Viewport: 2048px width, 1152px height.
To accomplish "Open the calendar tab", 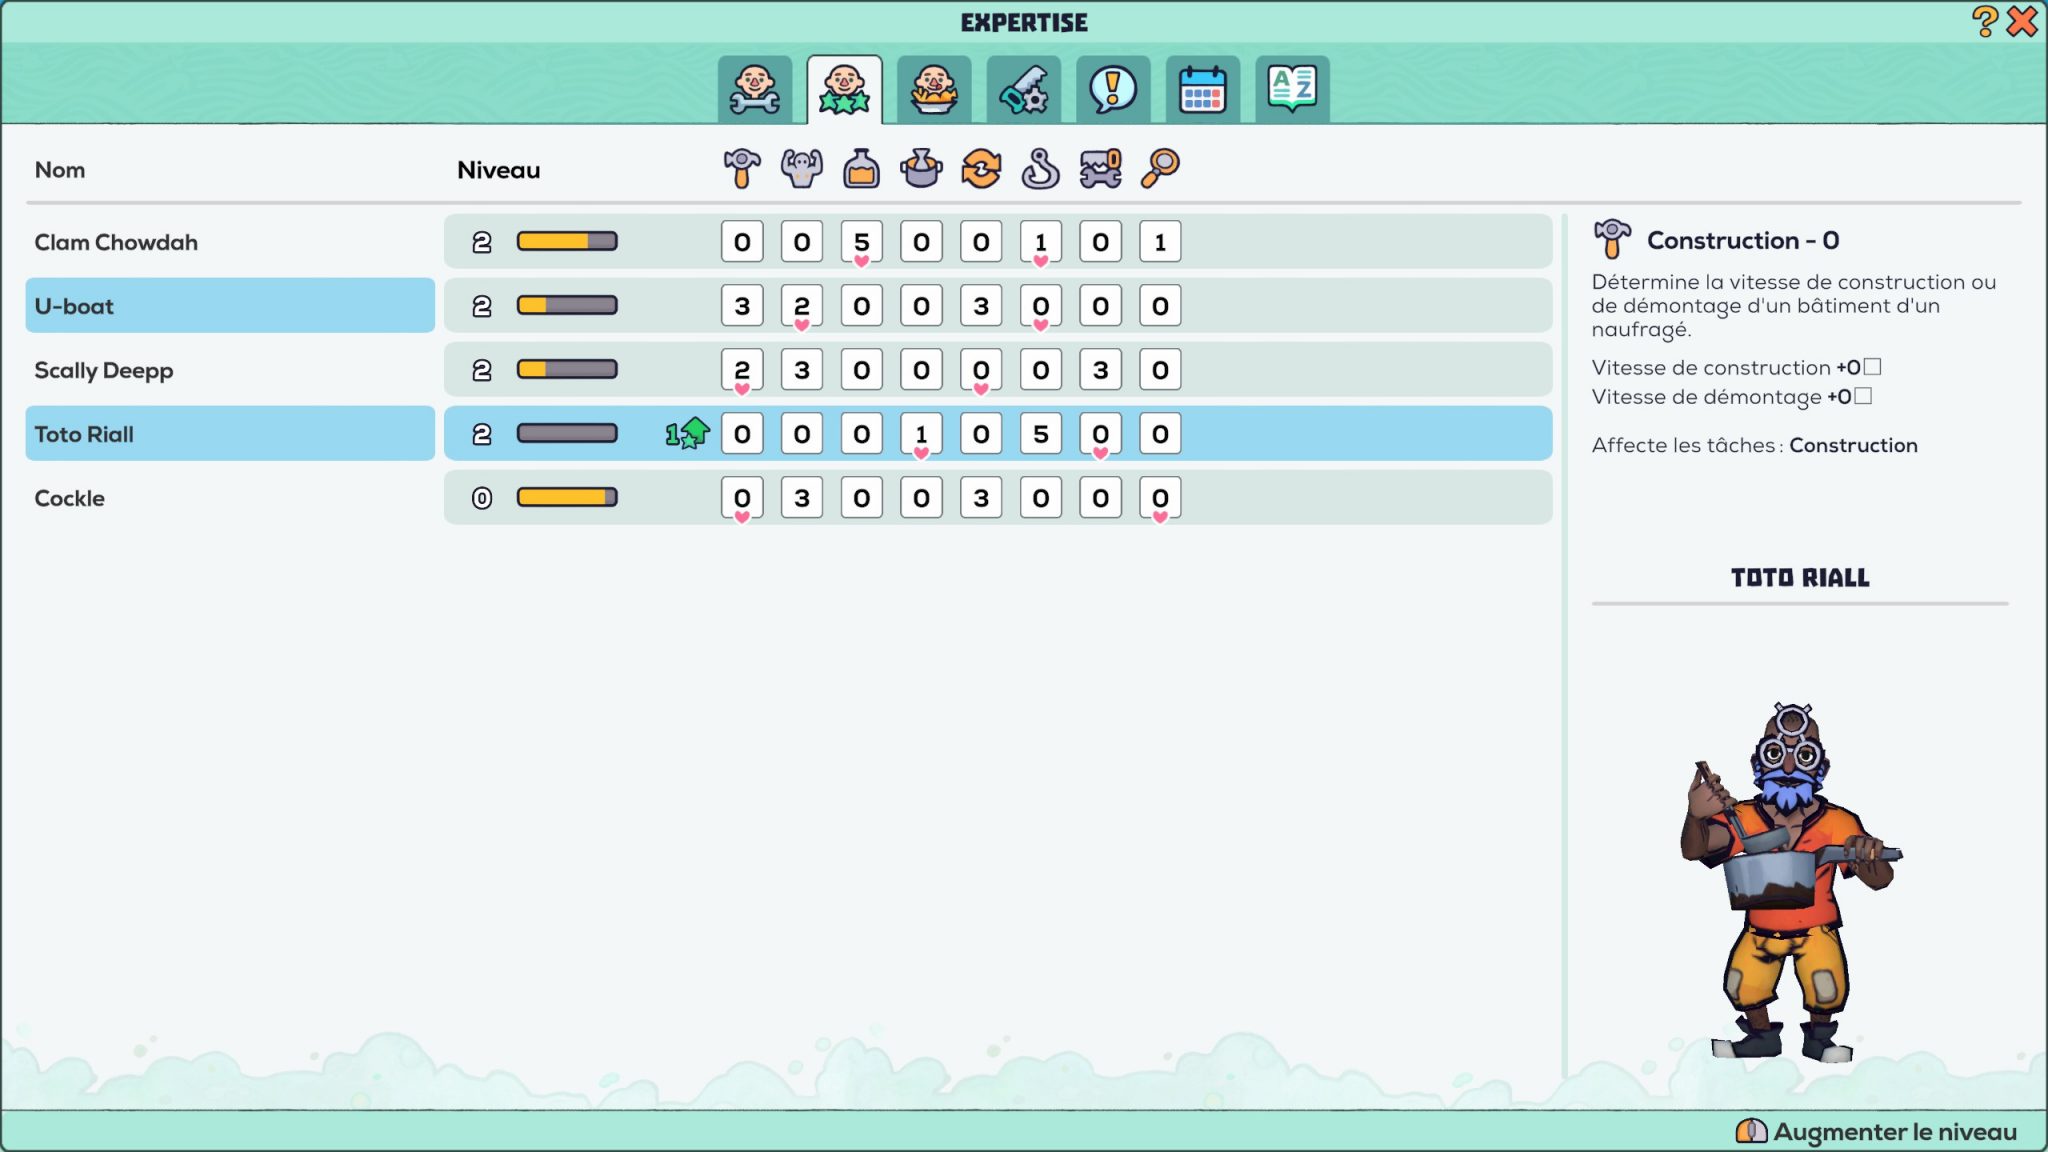I will pos(1202,90).
